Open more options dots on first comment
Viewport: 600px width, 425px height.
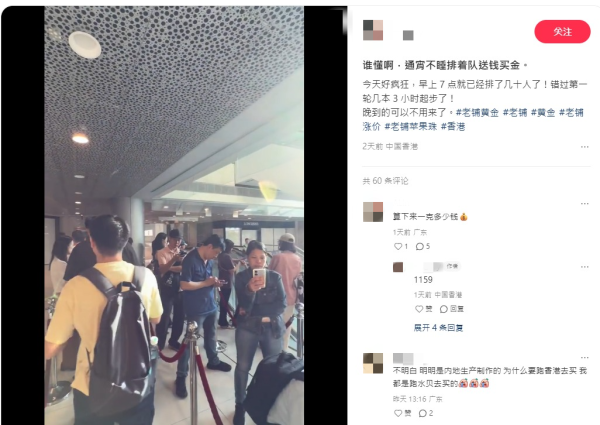pyautogui.click(x=584, y=204)
